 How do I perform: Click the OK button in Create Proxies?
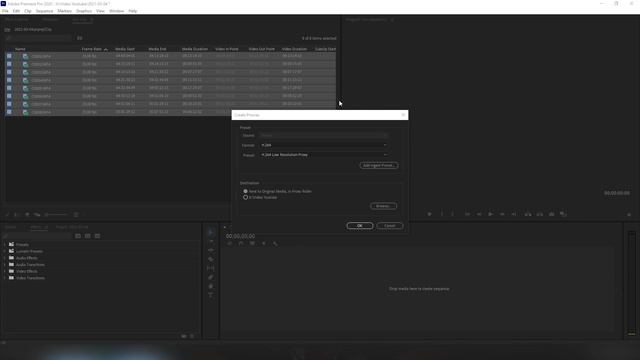[360, 226]
